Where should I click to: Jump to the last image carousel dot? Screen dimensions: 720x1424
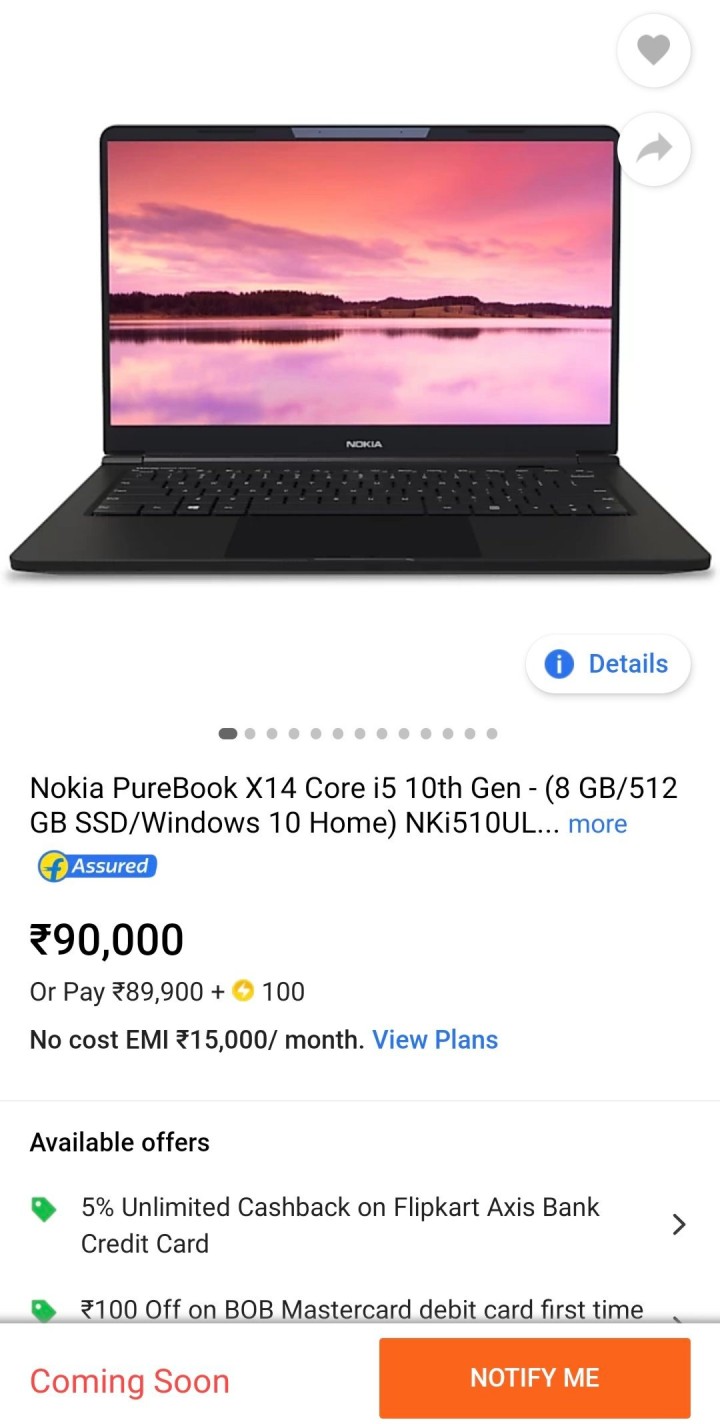pyautogui.click(x=492, y=733)
